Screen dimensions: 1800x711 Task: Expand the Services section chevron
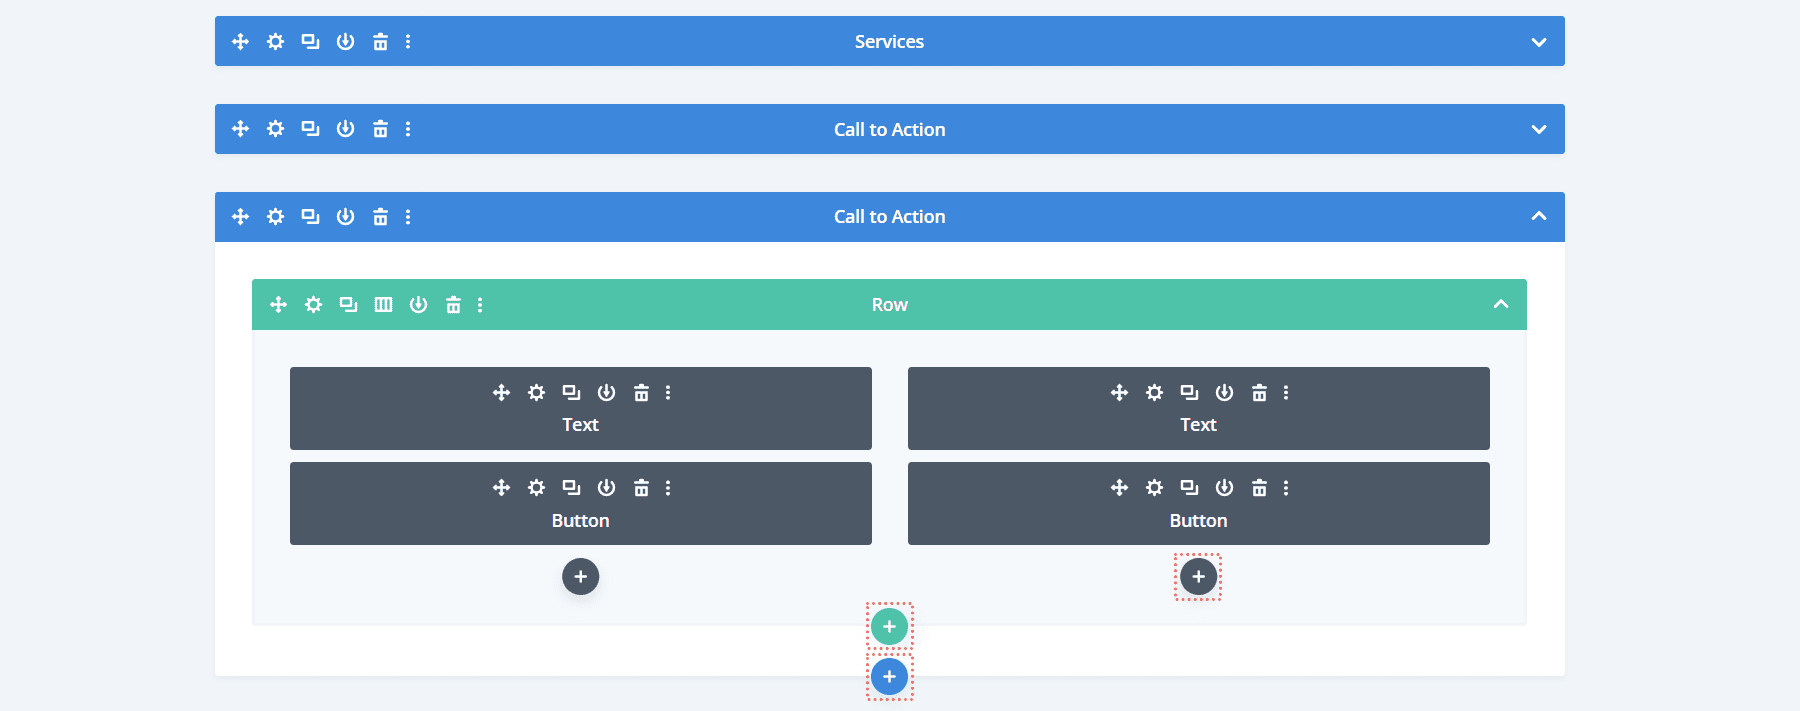coord(1538,42)
